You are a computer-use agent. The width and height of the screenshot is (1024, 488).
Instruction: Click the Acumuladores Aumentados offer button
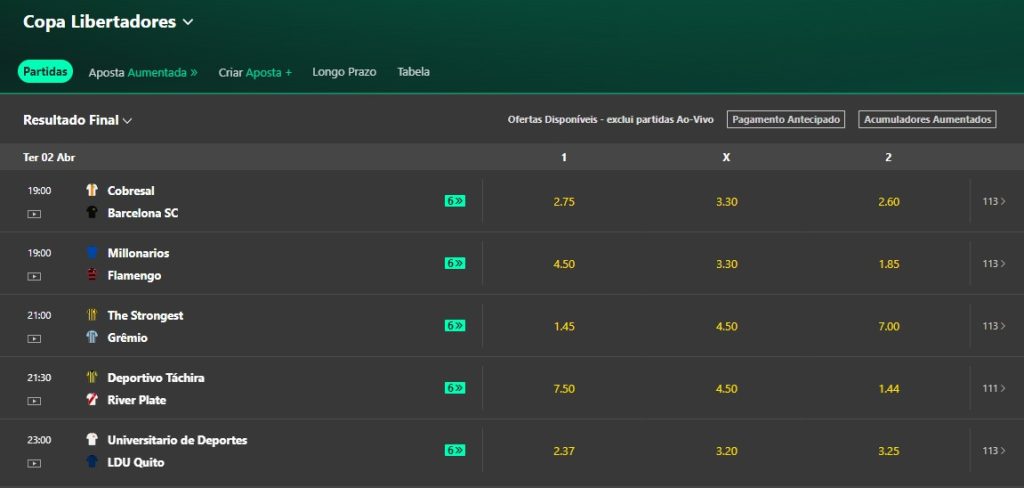click(928, 120)
